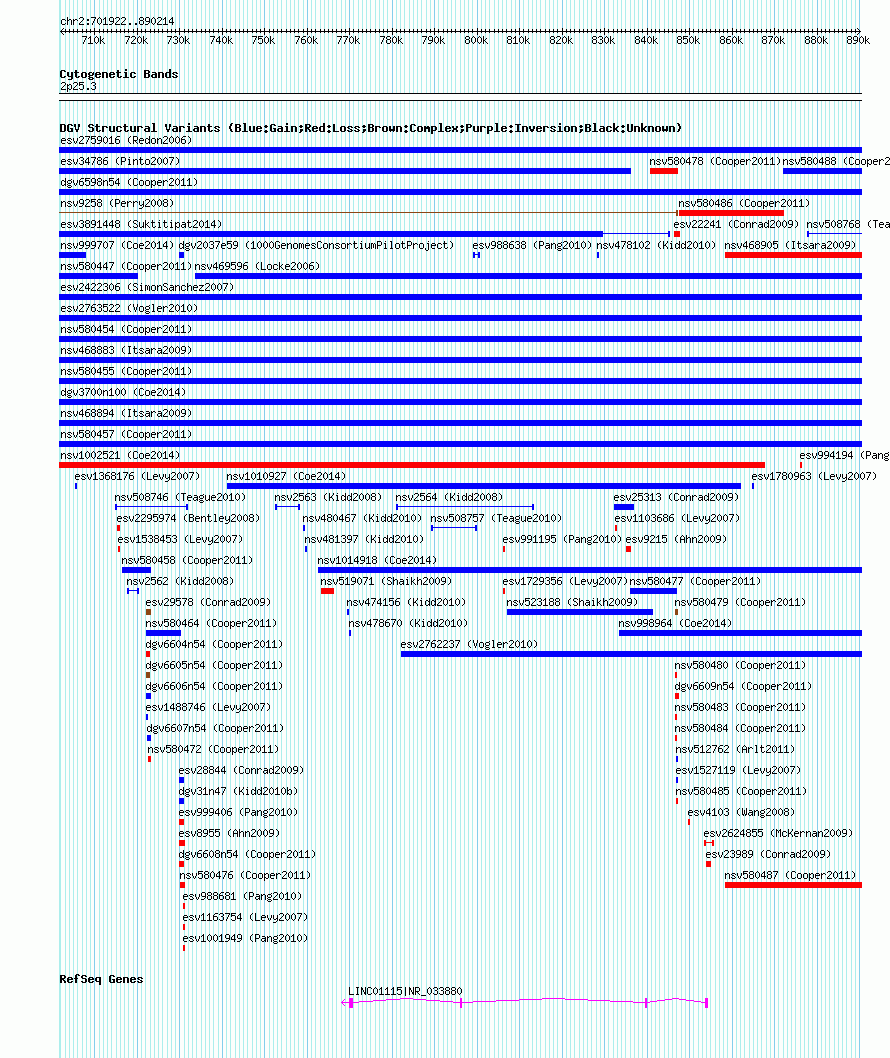Click the esv3891448 (Suktitipat2014) label
This screenshot has height=1058, width=890.
(141, 224)
